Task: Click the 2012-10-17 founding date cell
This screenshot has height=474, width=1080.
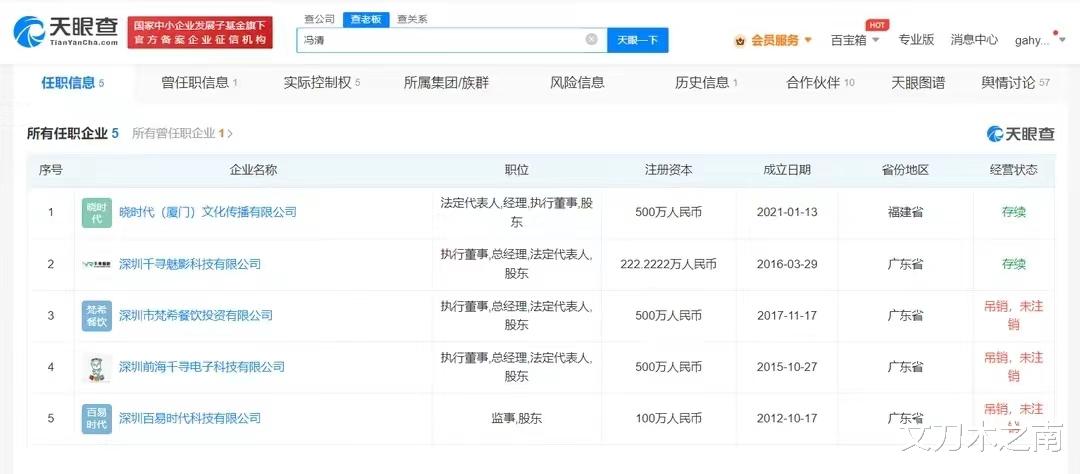Action: 787,418
